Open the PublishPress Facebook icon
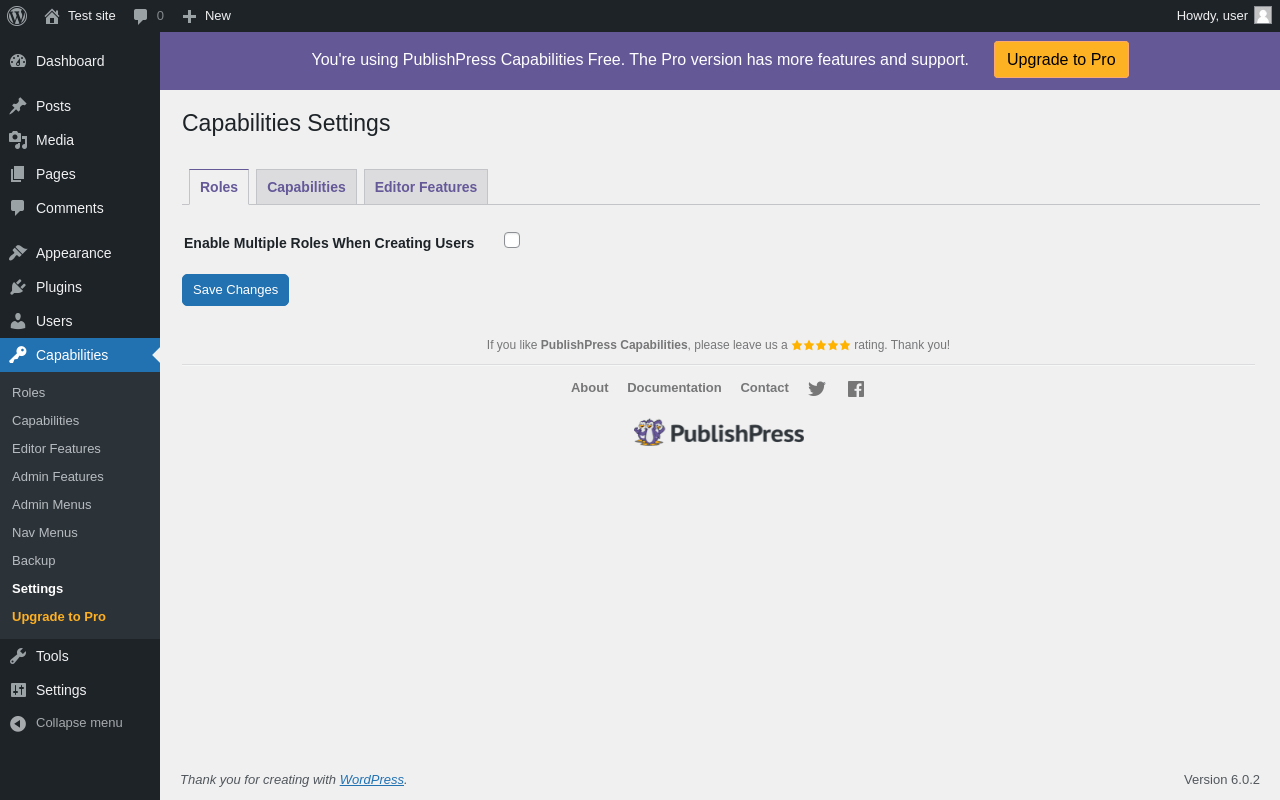 click(x=856, y=389)
